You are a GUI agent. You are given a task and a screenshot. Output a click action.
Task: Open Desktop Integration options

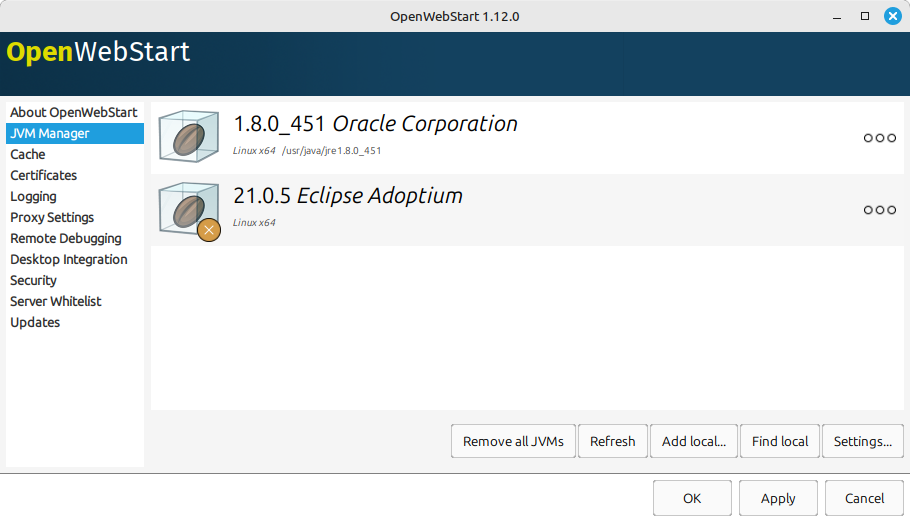[x=75, y=259]
